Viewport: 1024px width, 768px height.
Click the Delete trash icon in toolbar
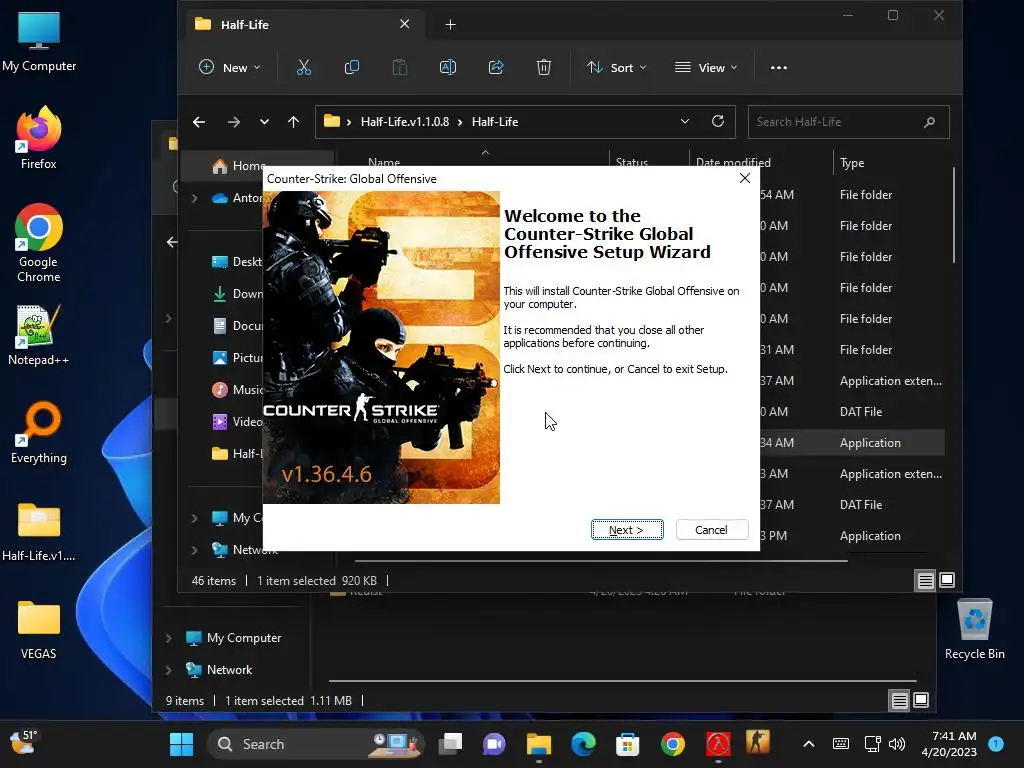[544, 67]
